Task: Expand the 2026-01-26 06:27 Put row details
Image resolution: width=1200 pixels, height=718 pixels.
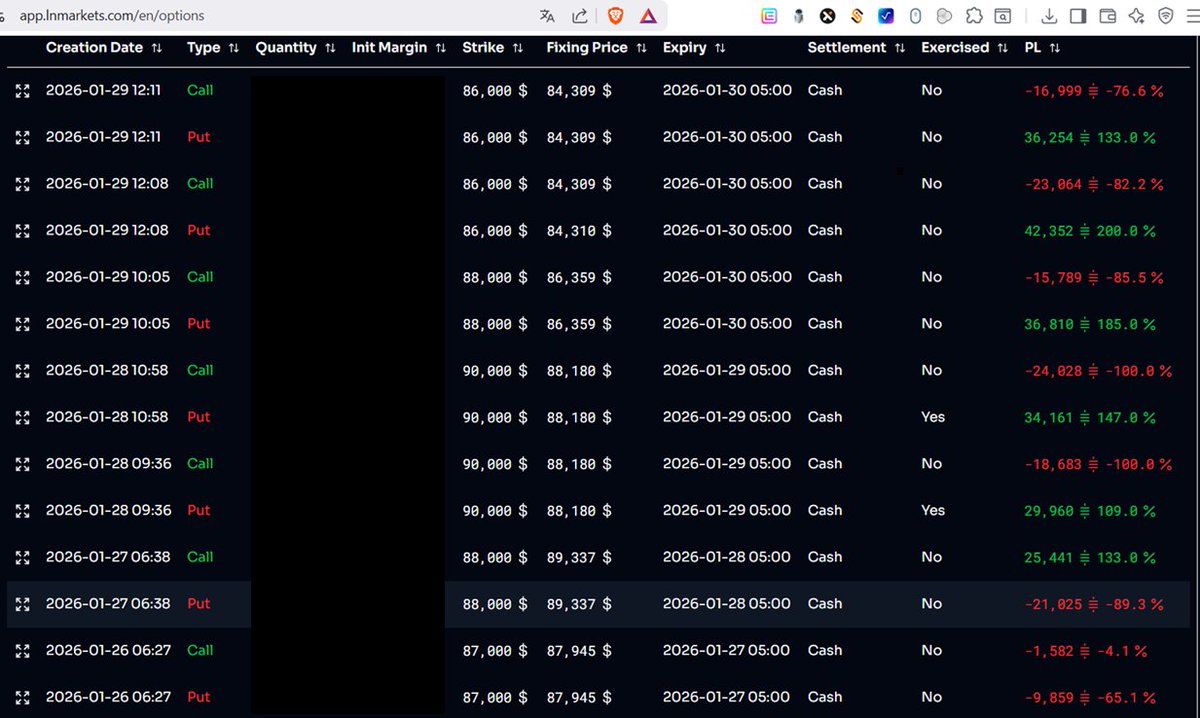Action: point(23,697)
